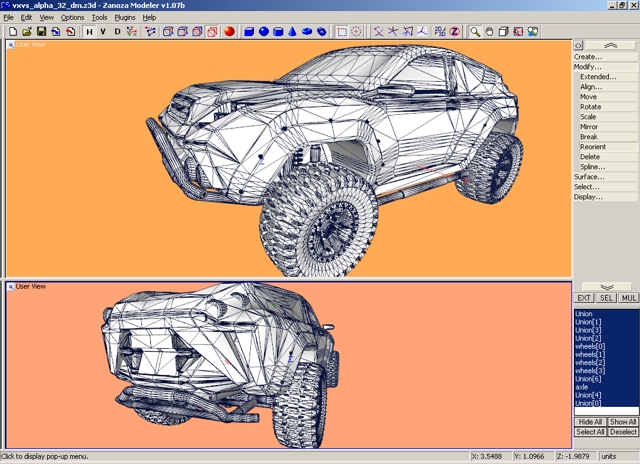
Task: Click the red Z logo icon
Action: 453,32
